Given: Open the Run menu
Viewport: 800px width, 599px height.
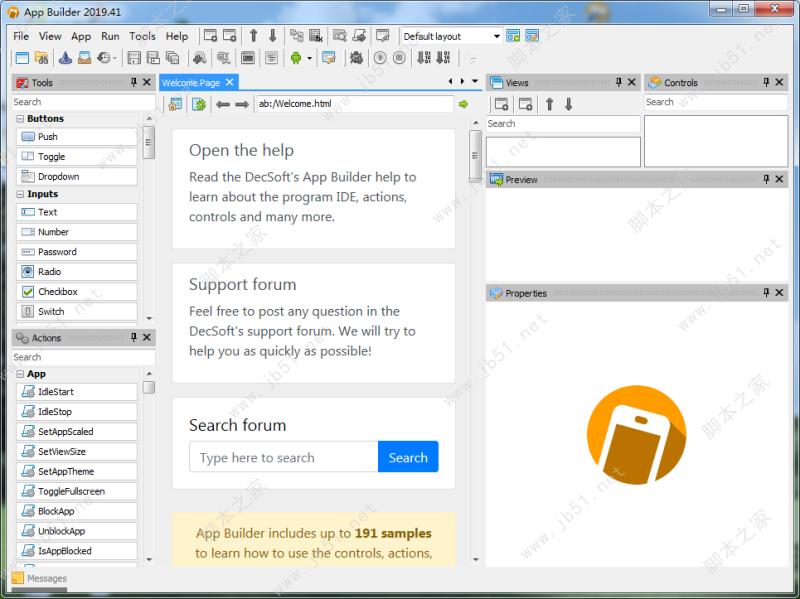Looking at the screenshot, I should (x=110, y=36).
